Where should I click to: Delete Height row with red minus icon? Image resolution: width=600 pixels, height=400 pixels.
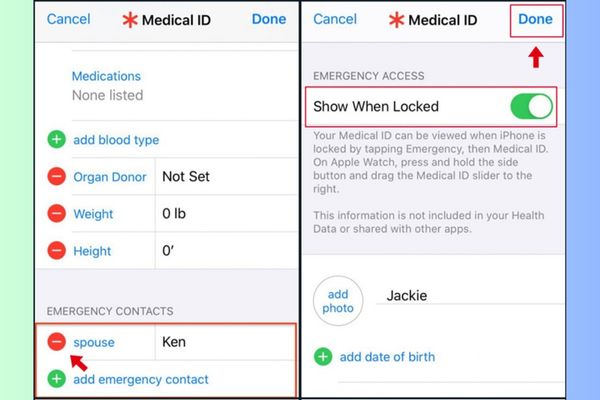click(56, 251)
